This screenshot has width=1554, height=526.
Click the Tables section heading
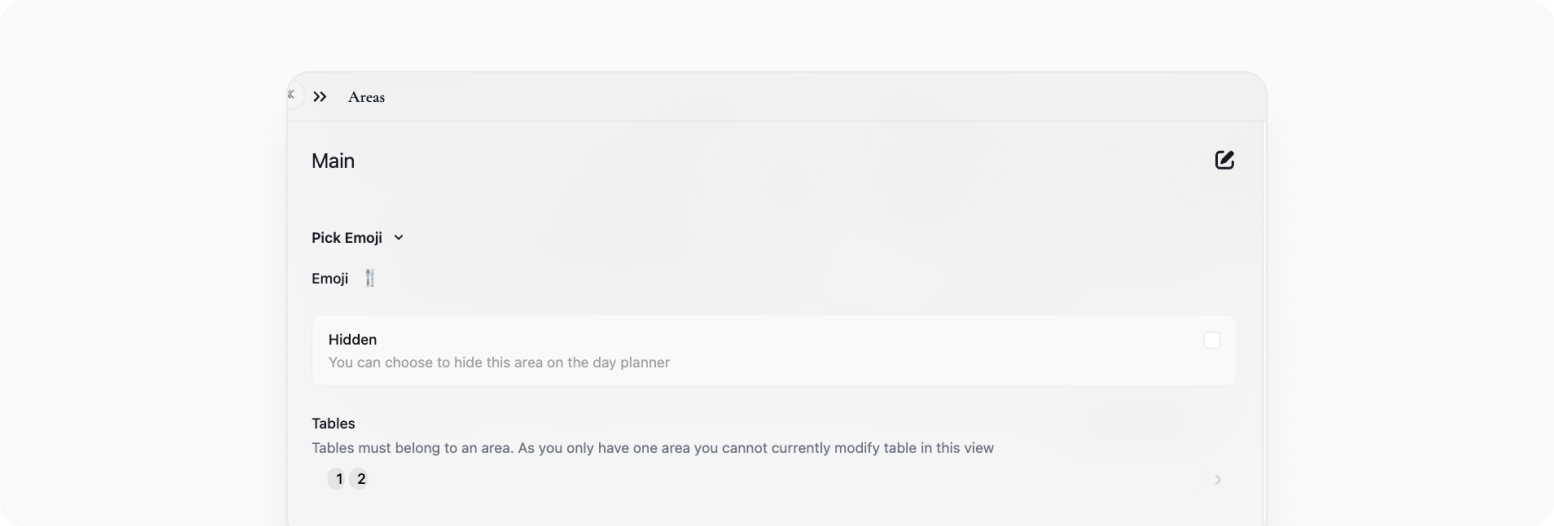click(333, 424)
